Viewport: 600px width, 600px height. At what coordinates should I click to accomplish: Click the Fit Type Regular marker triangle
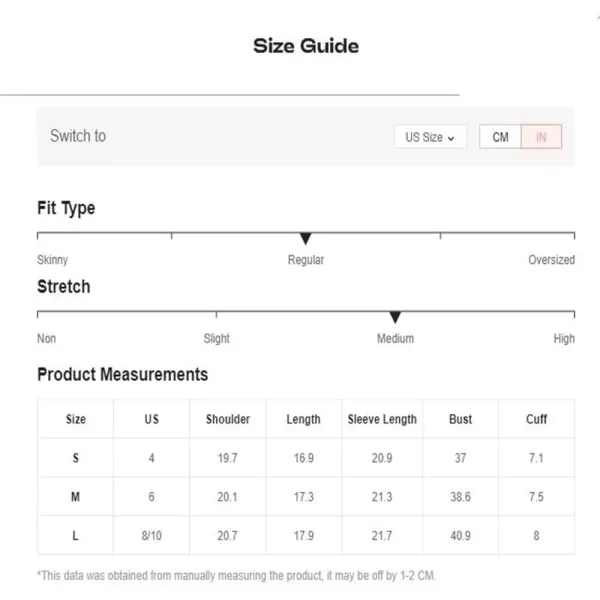(305, 238)
